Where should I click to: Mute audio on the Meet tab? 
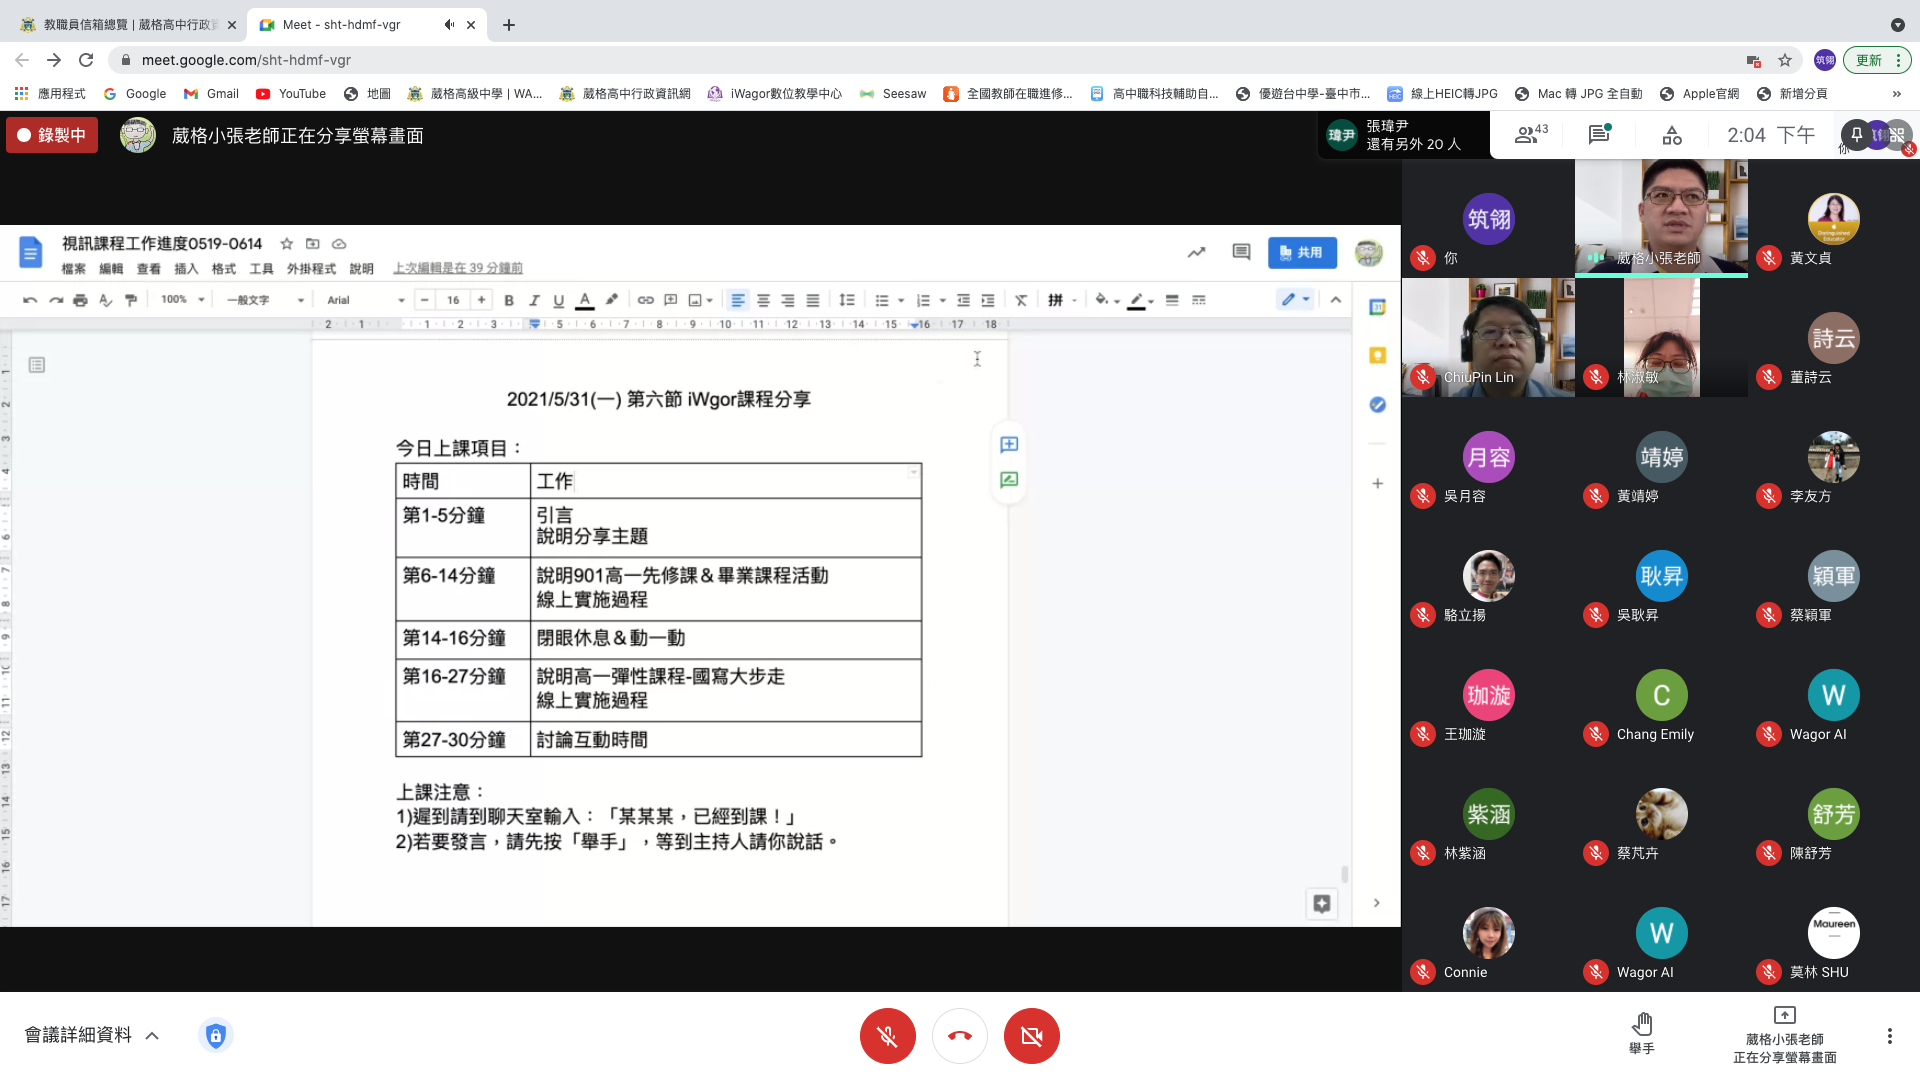[449, 25]
